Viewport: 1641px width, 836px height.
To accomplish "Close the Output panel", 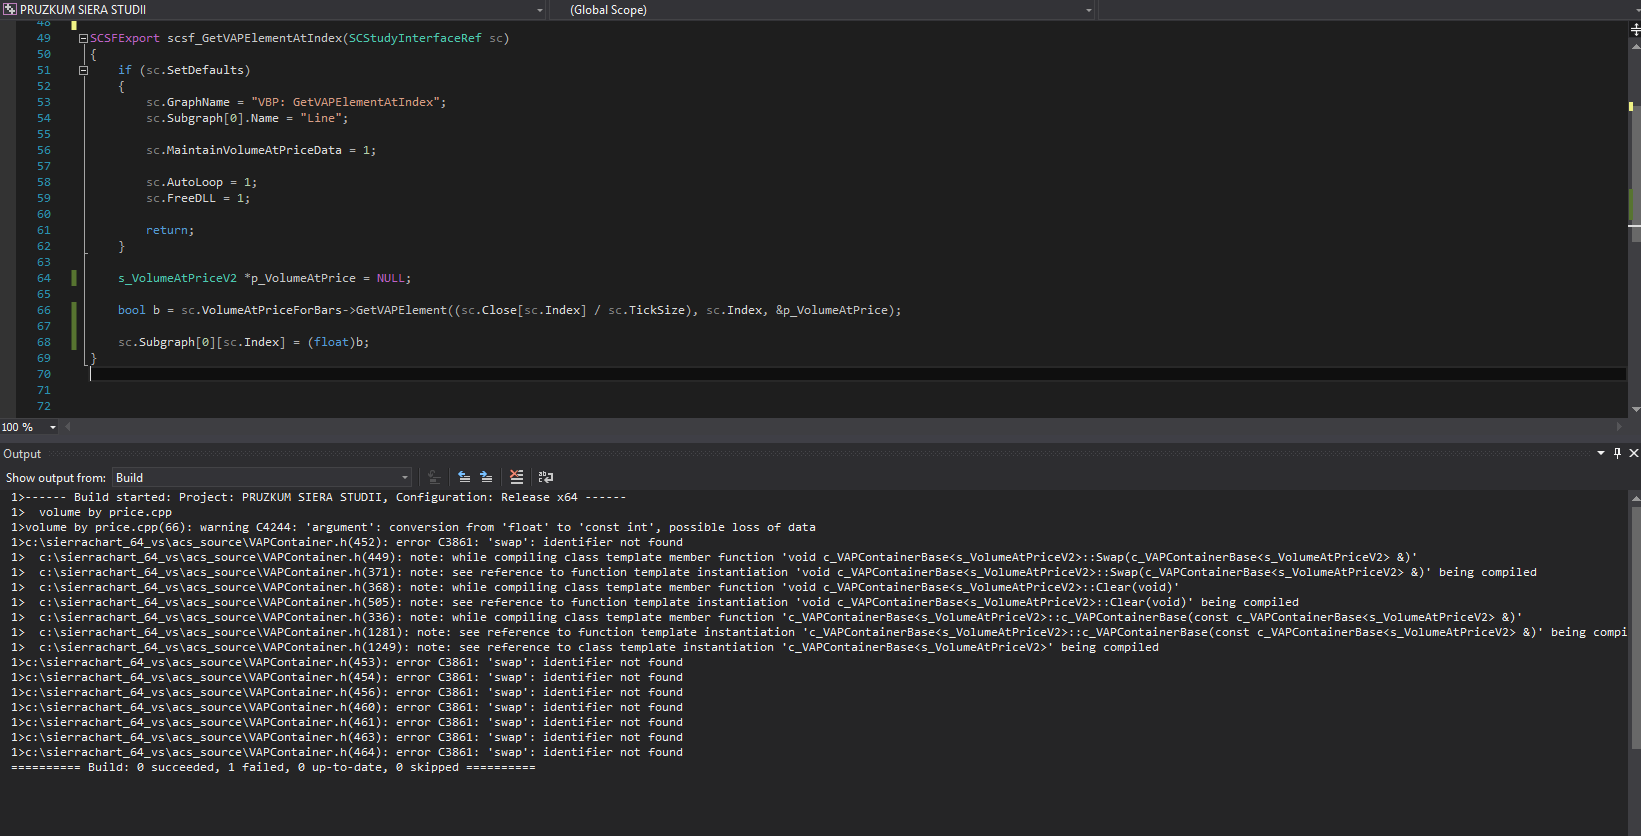I will (x=1634, y=453).
